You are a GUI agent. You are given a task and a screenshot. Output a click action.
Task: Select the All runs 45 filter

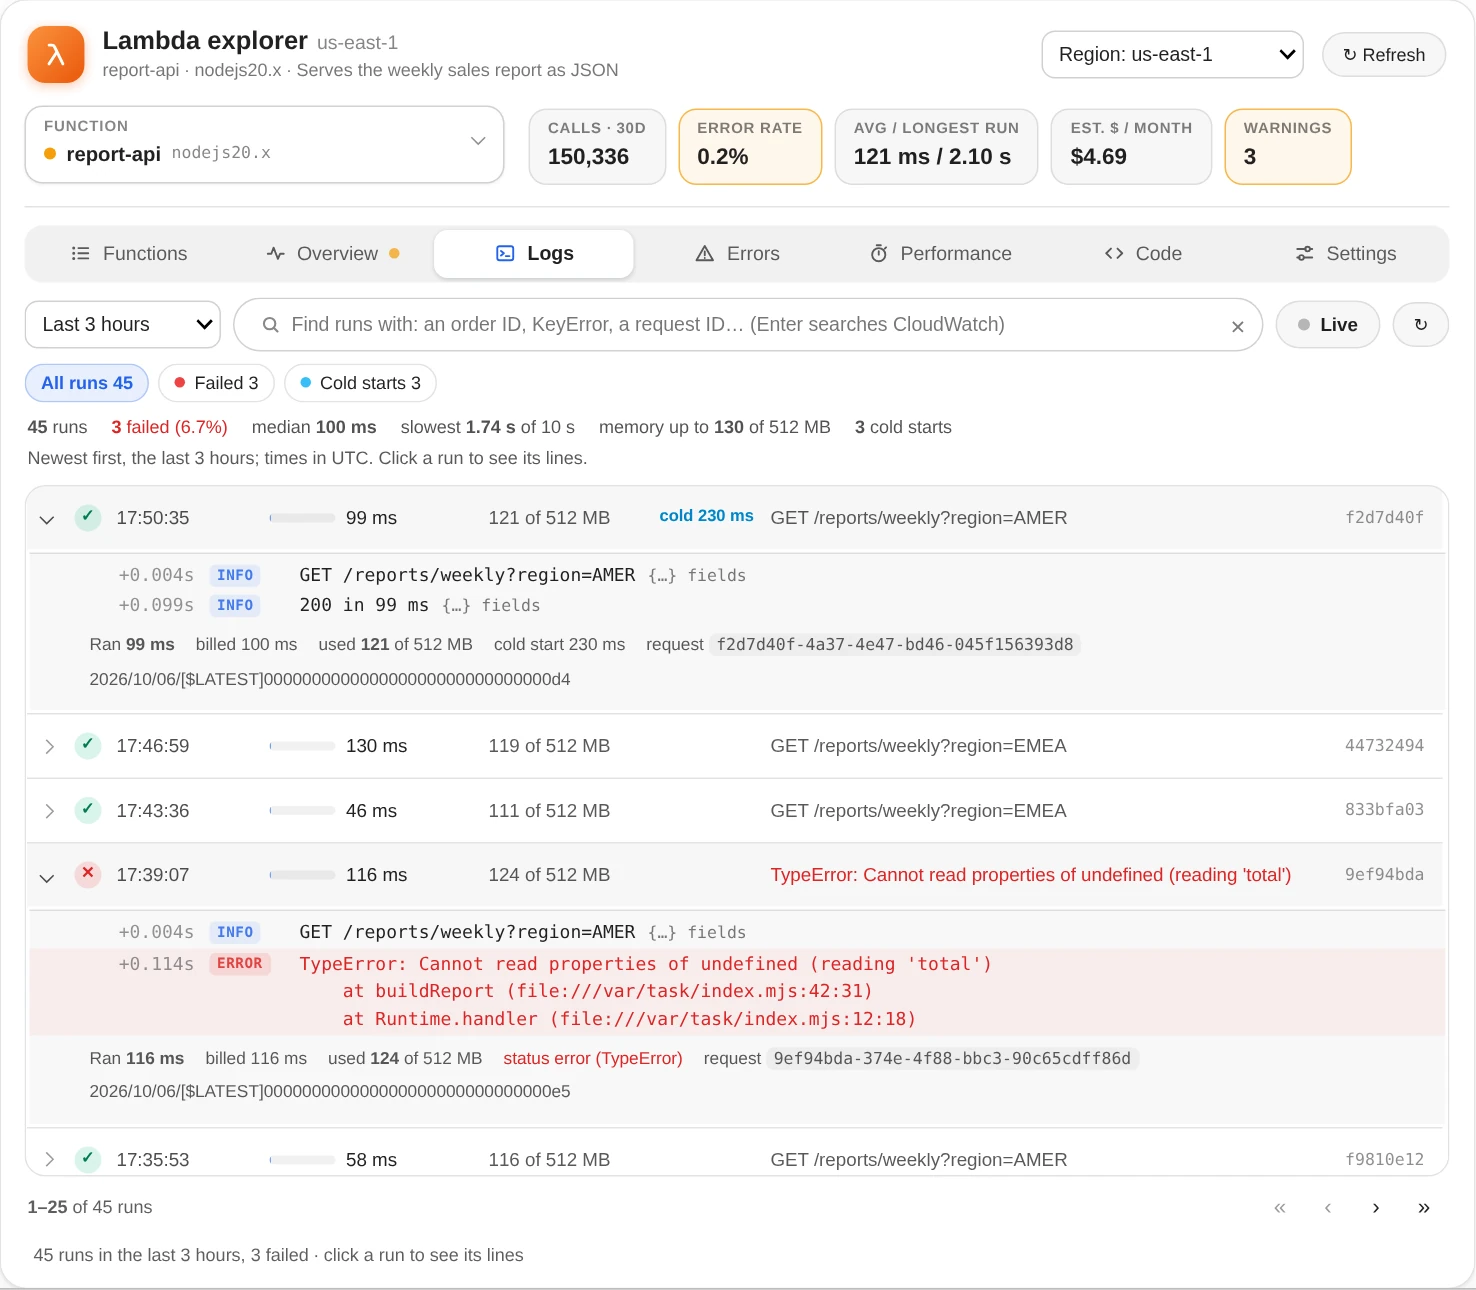[87, 383]
